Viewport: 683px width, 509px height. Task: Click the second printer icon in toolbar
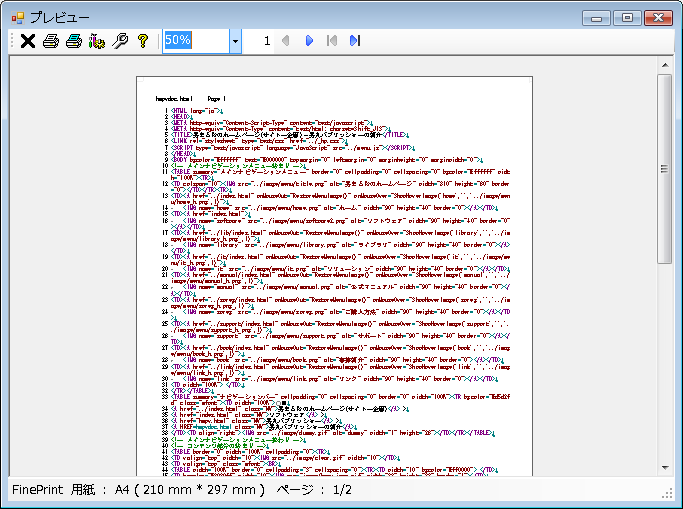tap(74, 41)
